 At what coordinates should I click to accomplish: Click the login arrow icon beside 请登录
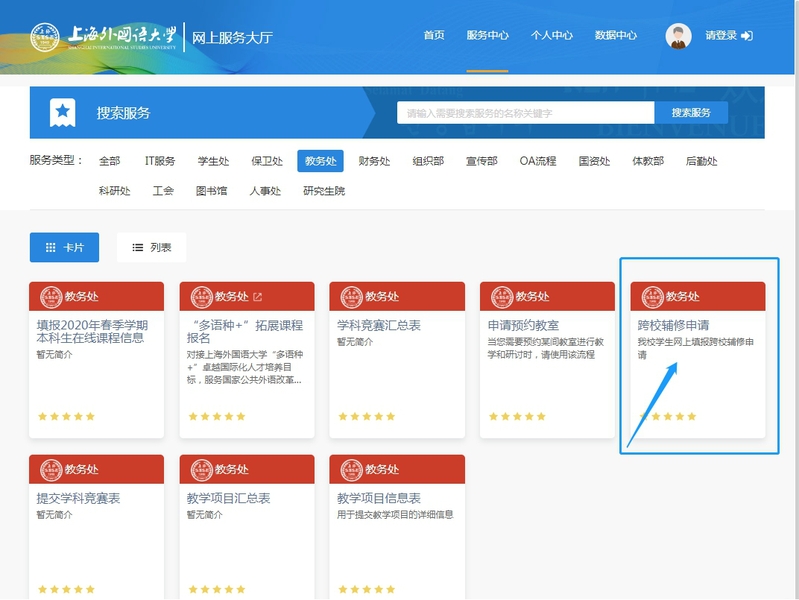click(x=746, y=36)
